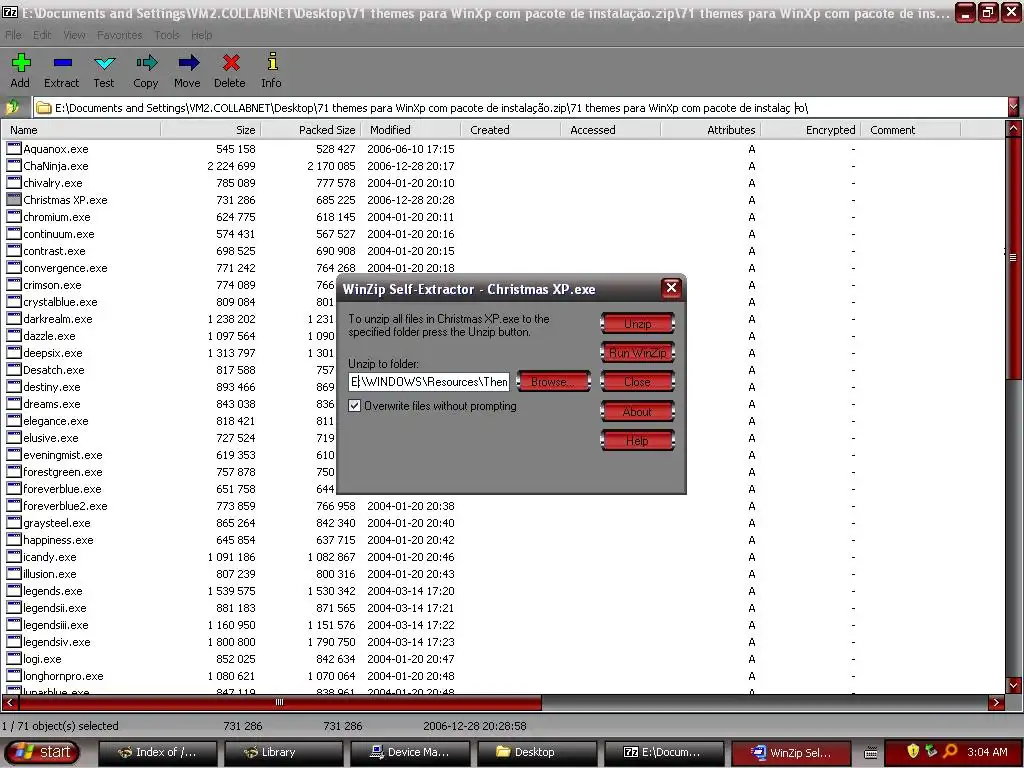This screenshot has width=1024, height=768.
Task: Click the vertical scrollbar down arrow
Action: click(1014, 685)
